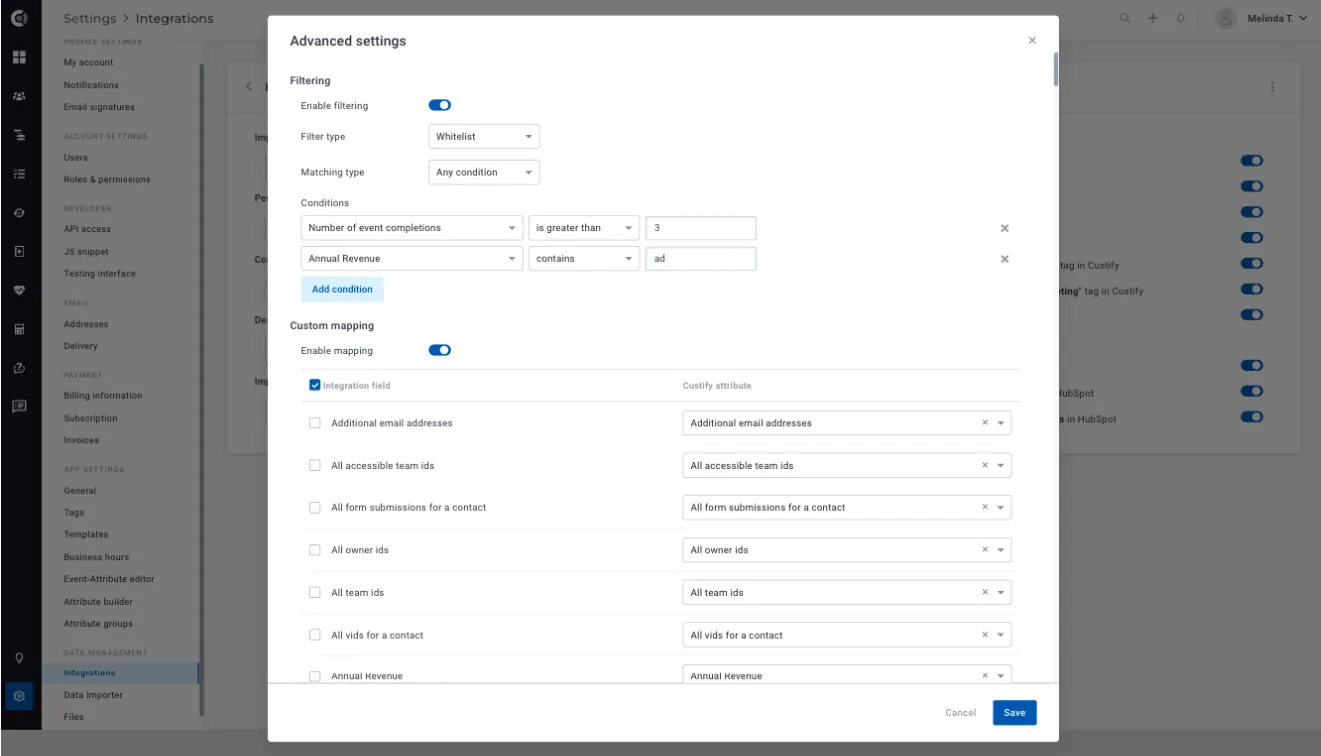Open the lightbulb icon in left rail
Viewport: 1321px width, 756px height.
coord(19,657)
